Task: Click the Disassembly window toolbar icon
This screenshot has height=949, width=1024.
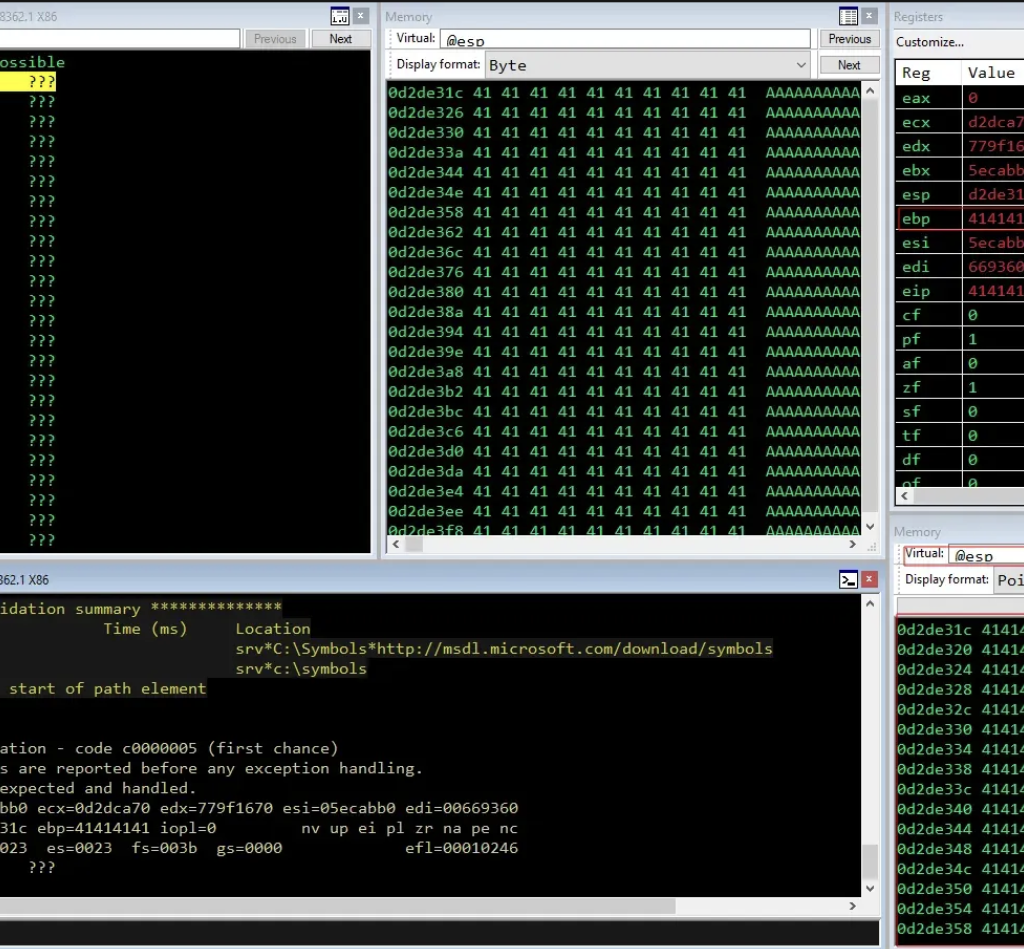Action: coord(340,16)
